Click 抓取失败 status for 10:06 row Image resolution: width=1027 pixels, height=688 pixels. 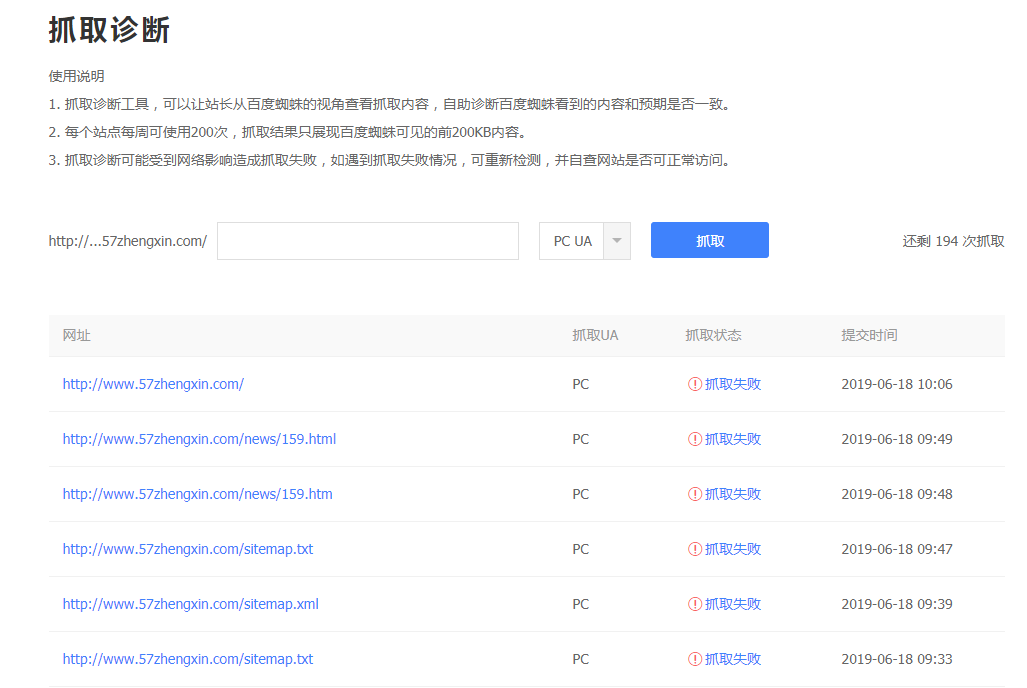732,384
